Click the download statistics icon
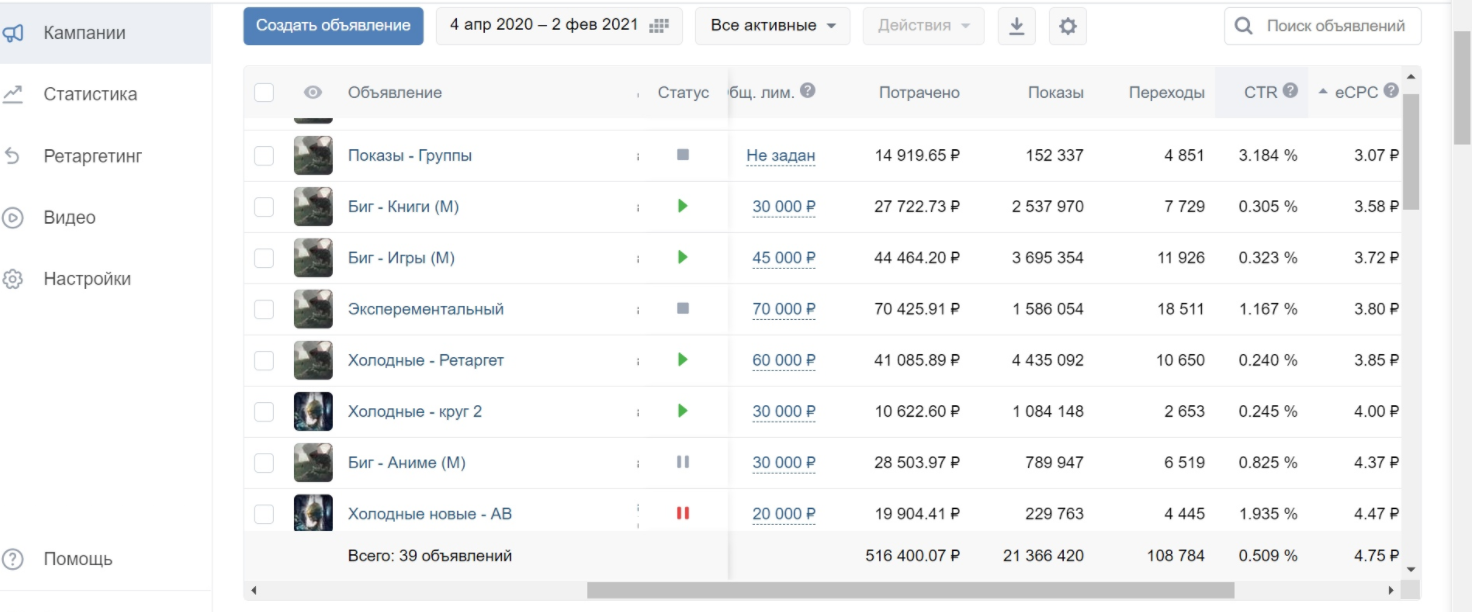Viewport: 1479px width, 612px height. point(1016,26)
